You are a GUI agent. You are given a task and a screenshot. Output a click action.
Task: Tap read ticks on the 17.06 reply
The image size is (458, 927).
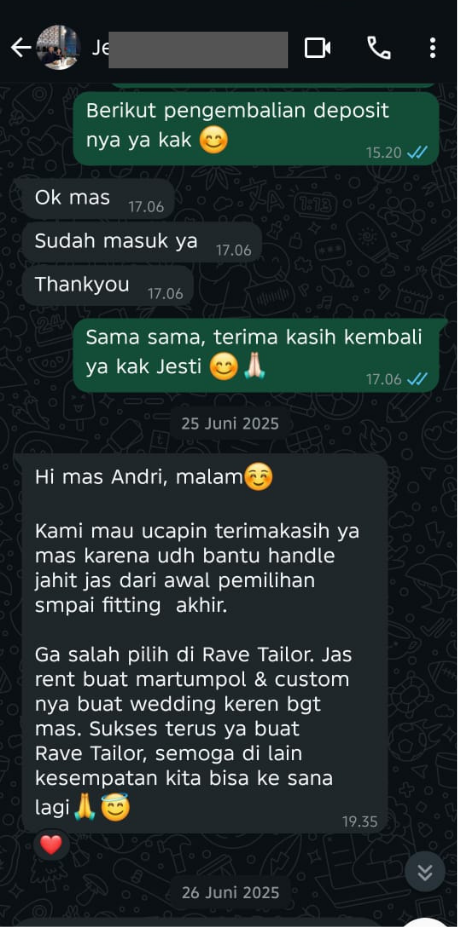pos(417,379)
